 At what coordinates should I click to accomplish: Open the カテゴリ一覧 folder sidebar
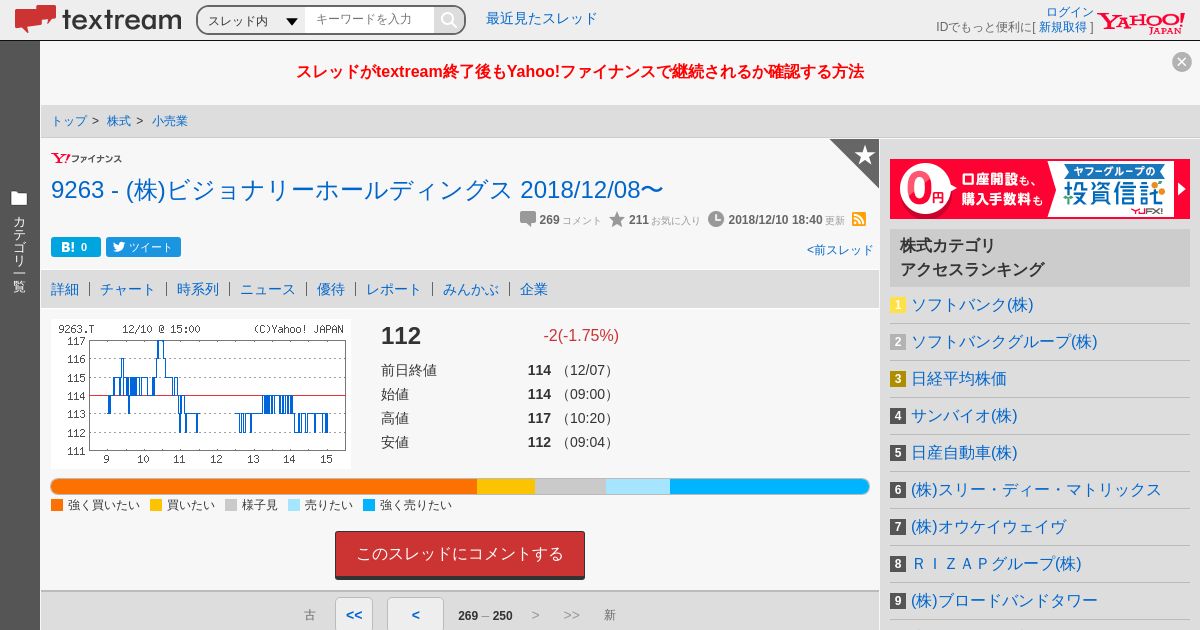click(x=19, y=240)
